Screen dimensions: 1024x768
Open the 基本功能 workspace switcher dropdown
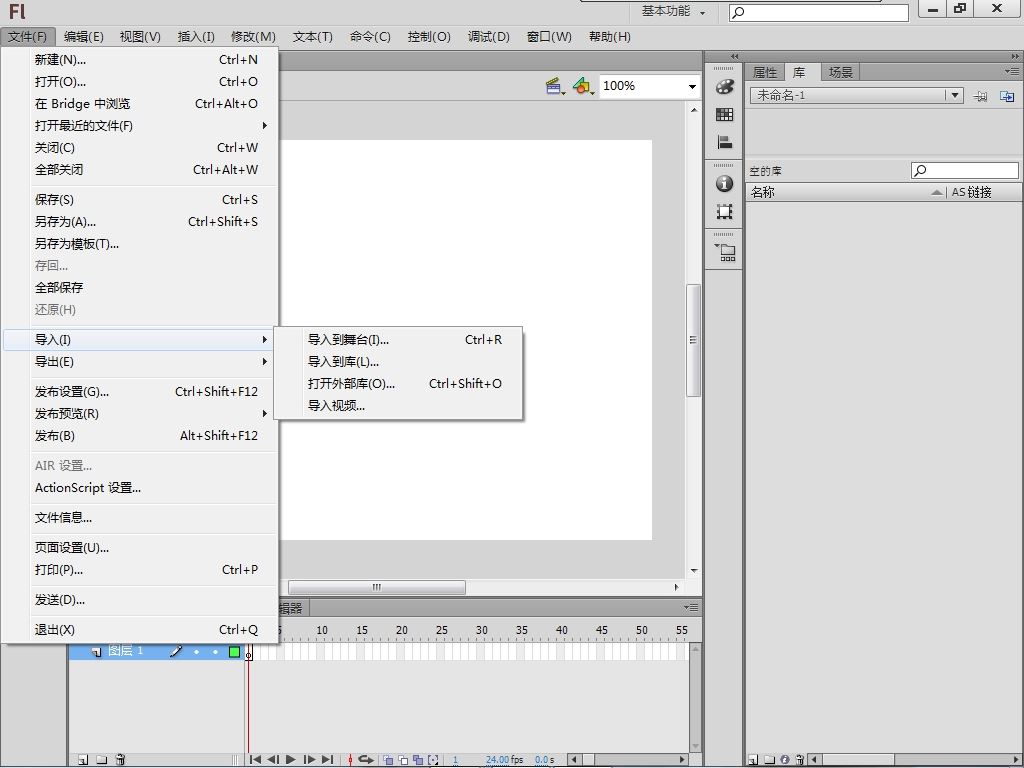(x=673, y=12)
